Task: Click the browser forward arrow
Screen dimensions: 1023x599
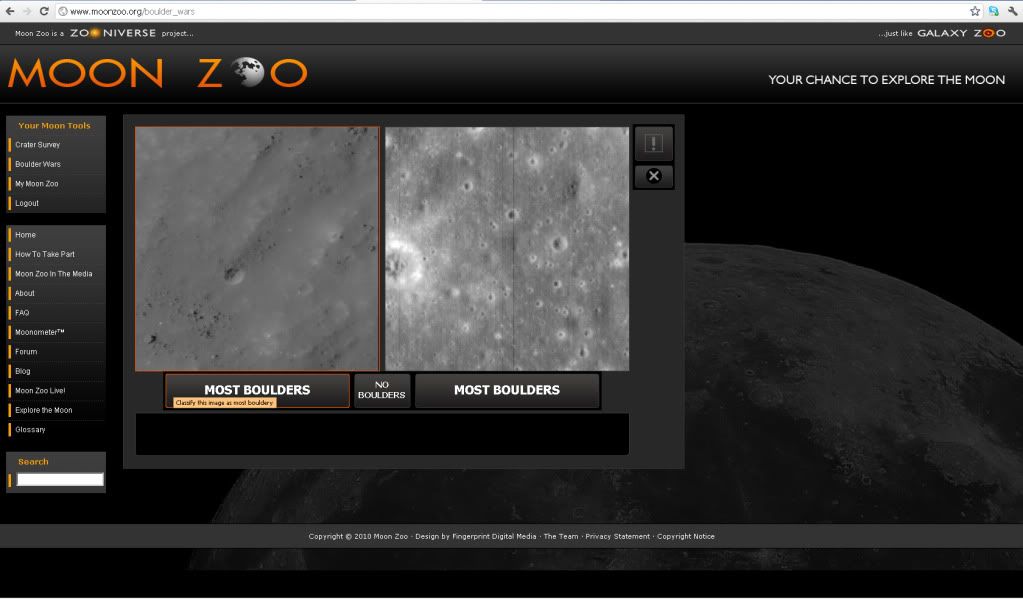Action: 27,11
